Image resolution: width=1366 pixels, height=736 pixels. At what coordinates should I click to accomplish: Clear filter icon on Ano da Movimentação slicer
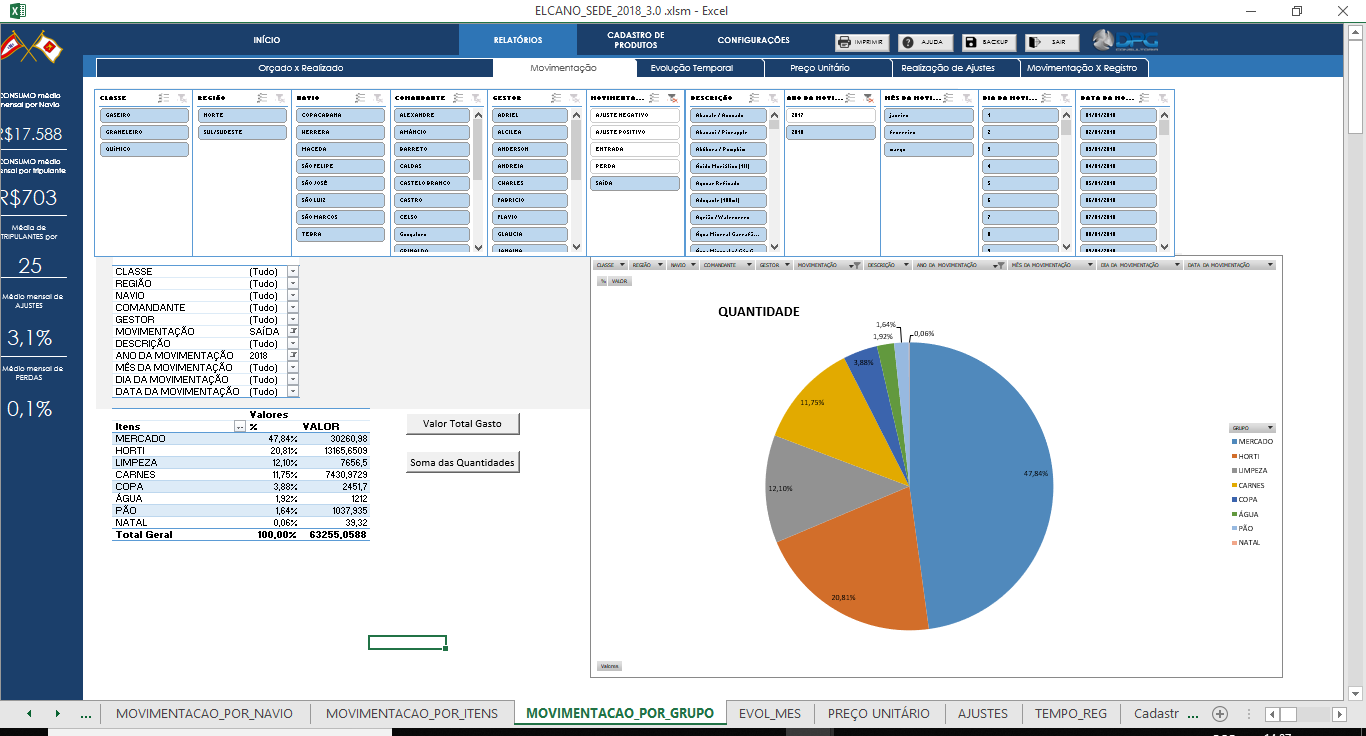(x=868, y=98)
